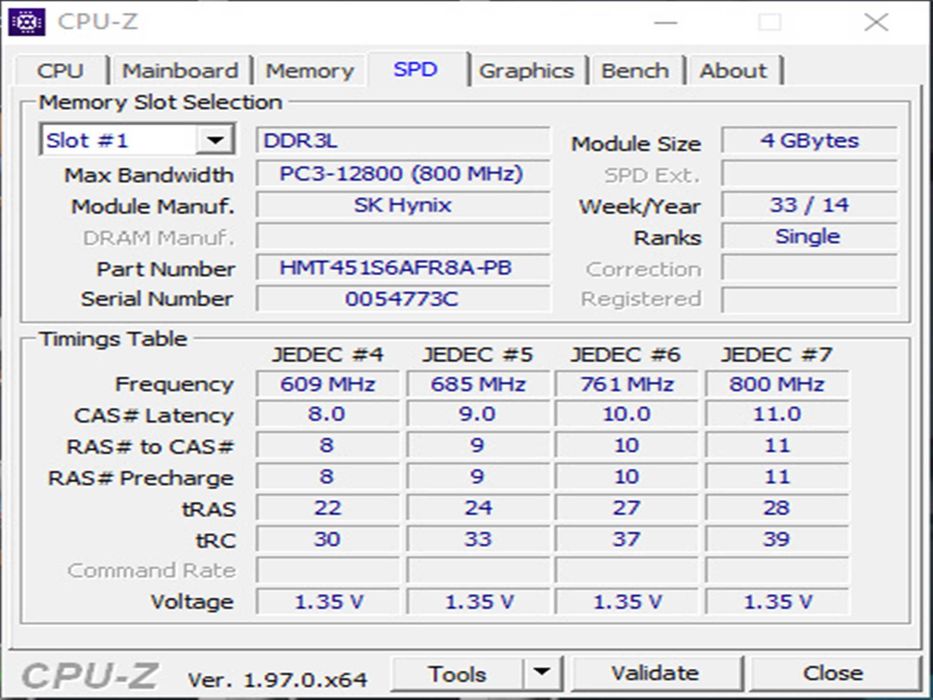Go to the Memory tab
The height and width of the screenshot is (700, 933).
point(309,71)
